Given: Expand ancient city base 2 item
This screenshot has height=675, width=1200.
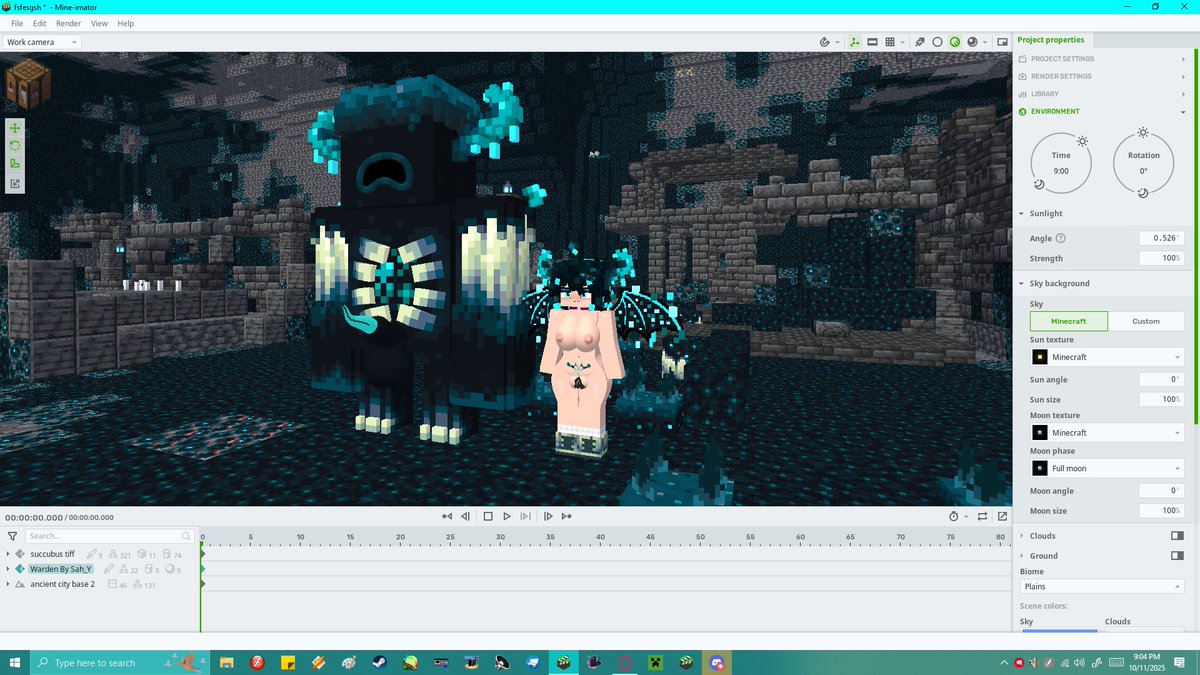Looking at the screenshot, I should pos(8,584).
